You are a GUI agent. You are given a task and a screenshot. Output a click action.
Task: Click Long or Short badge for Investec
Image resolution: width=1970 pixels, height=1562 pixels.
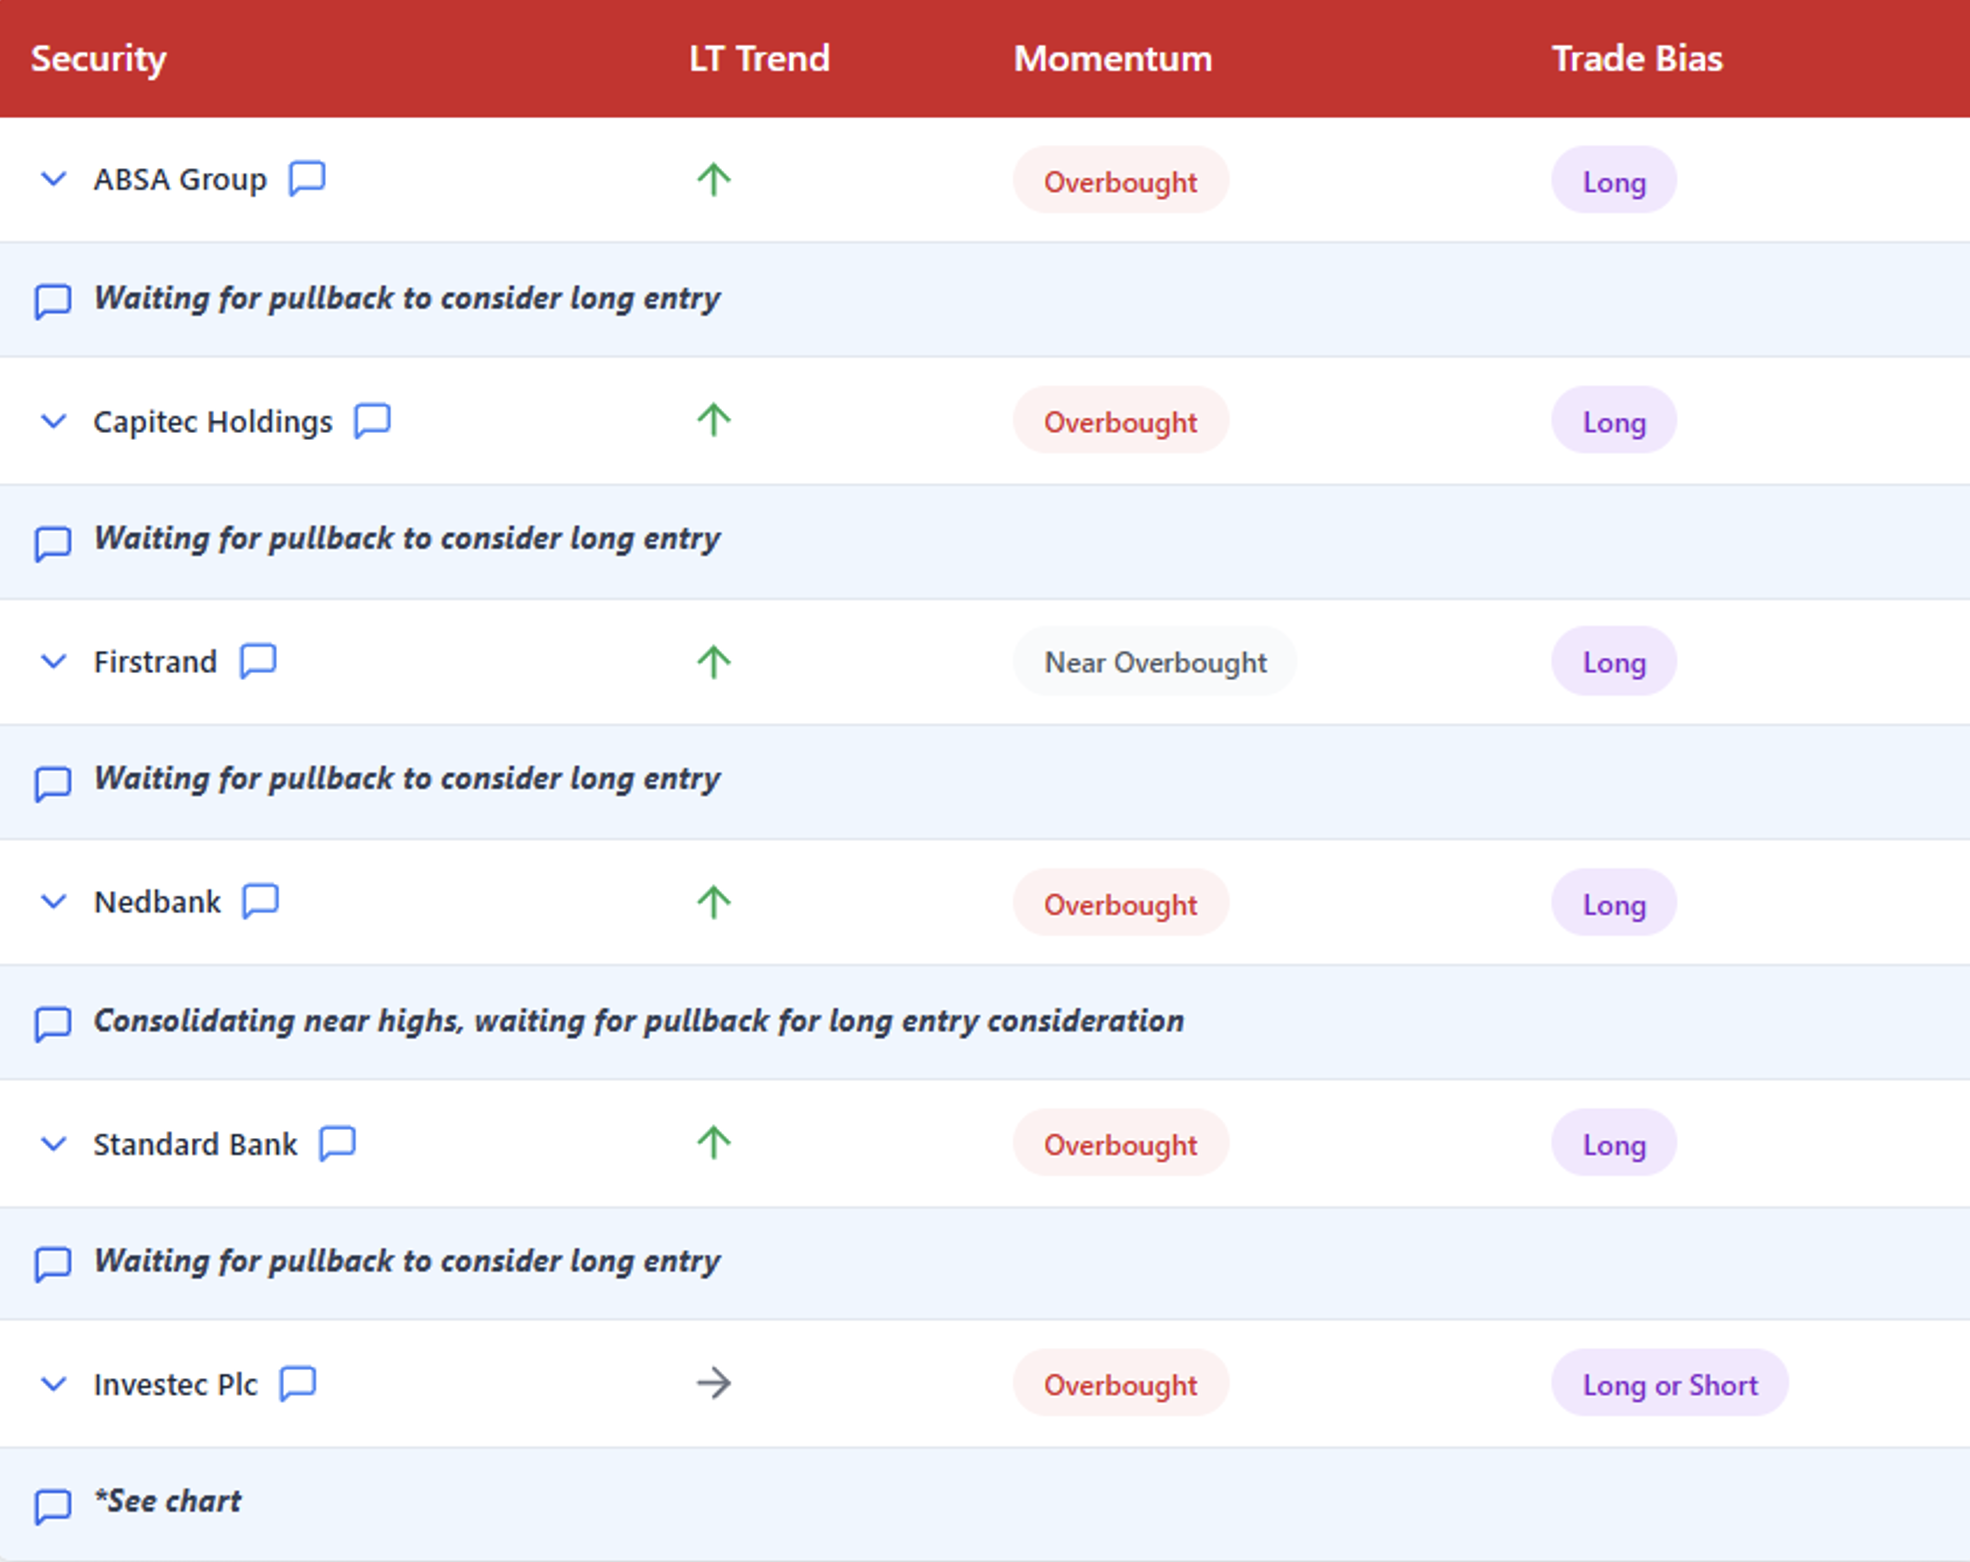1669,1384
